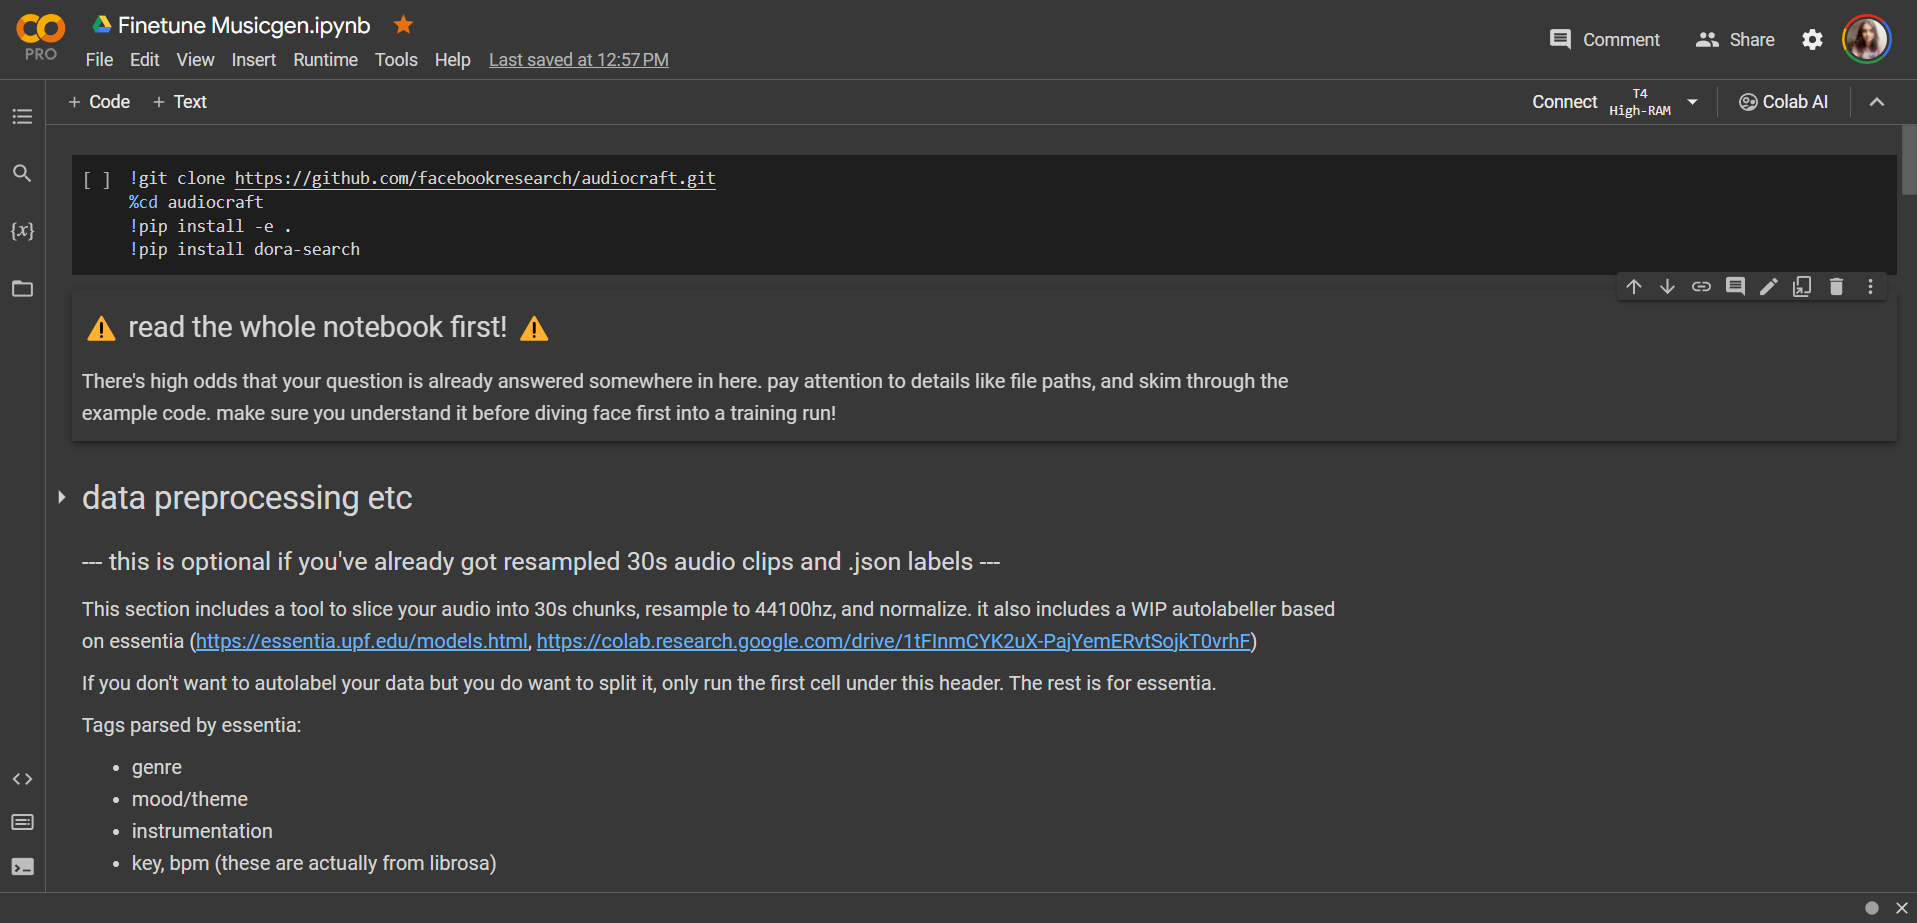1917x923 pixels.
Task: Move the selected cell down
Action: coord(1667,287)
